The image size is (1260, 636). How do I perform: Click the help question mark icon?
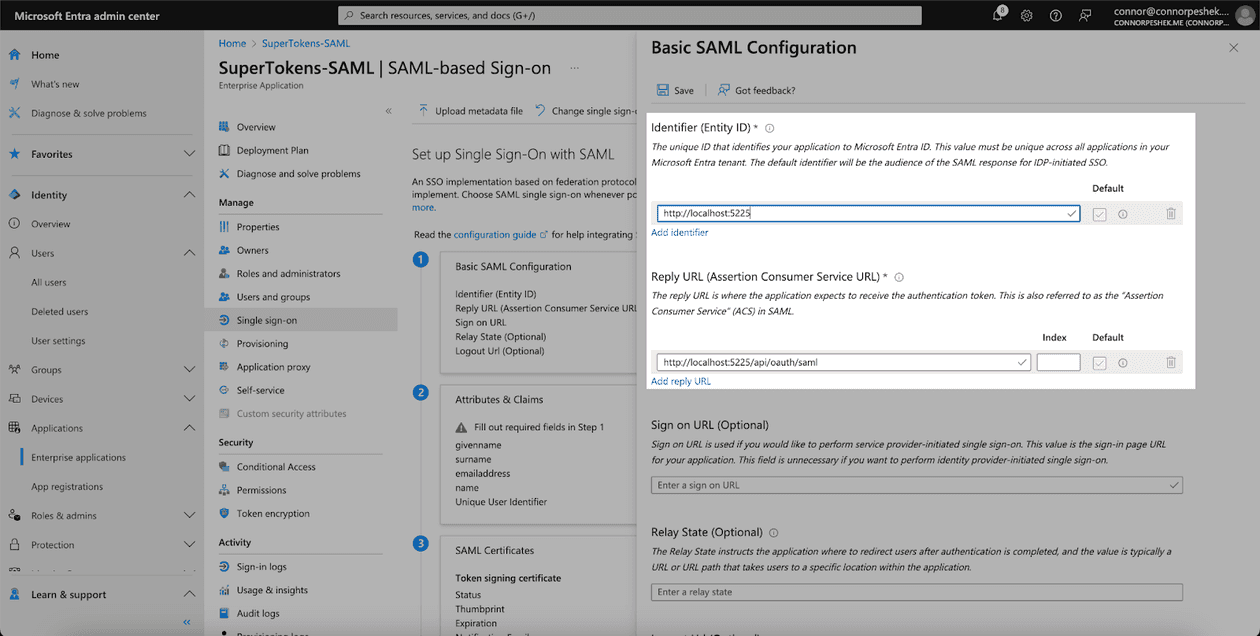point(1055,15)
